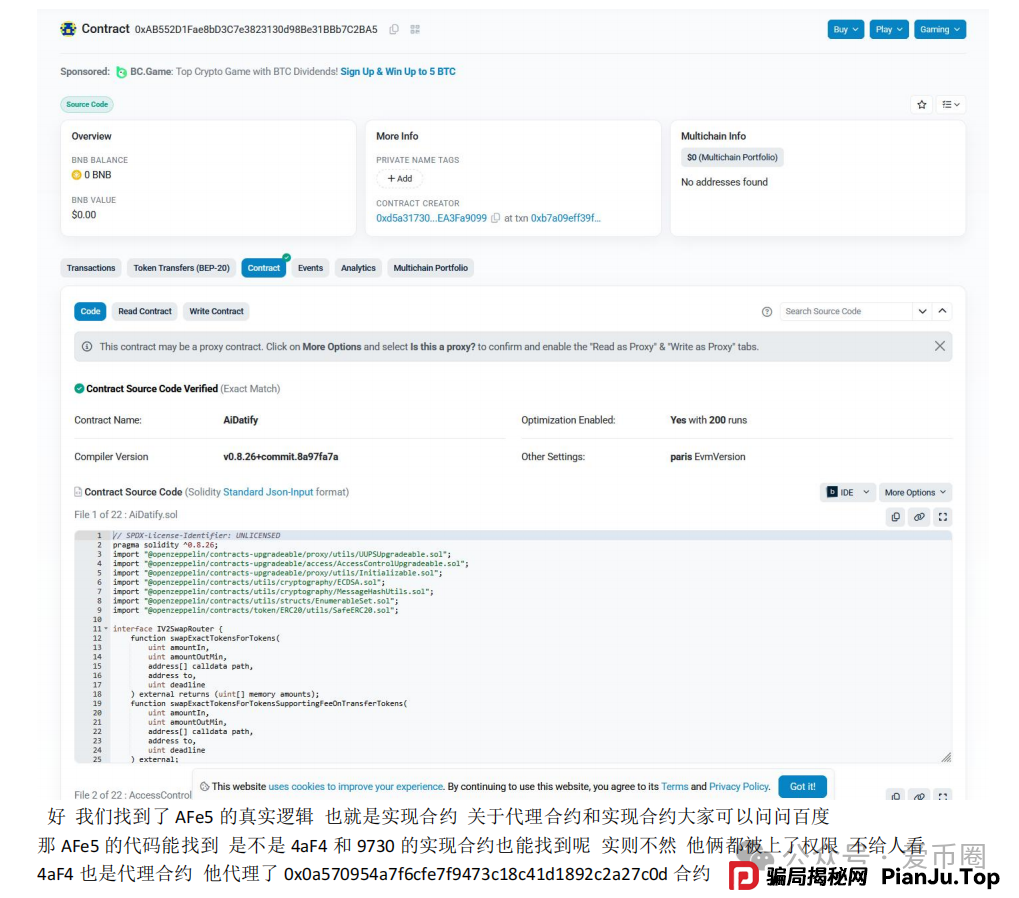Add the contract to favorites via star icon
Image resolution: width=1019 pixels, height=898 pixels.
click(921, 104)
